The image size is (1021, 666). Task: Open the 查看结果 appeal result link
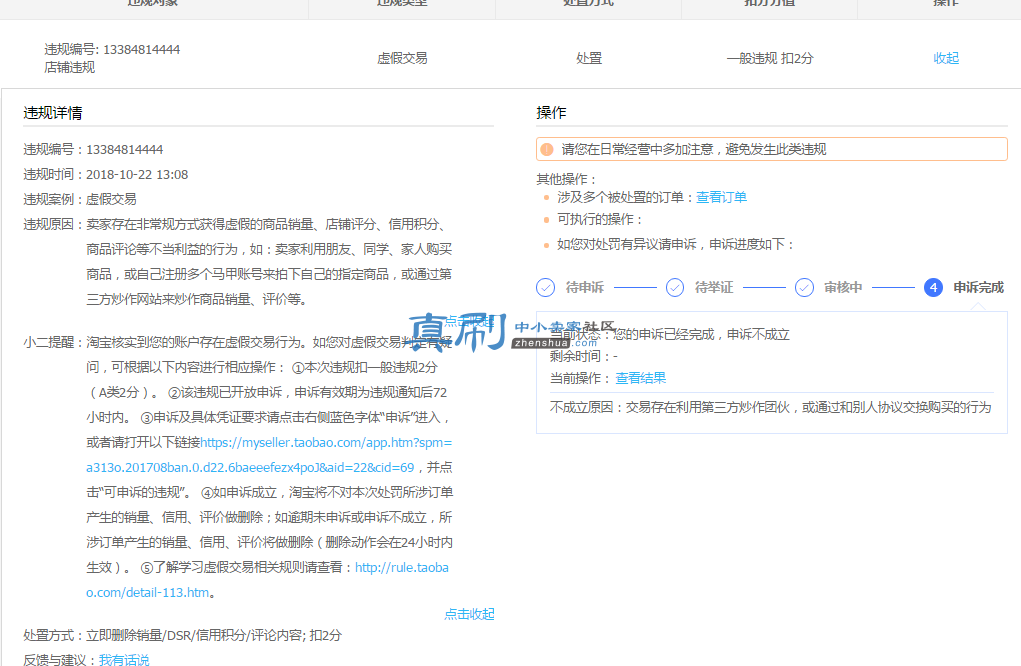click(x=641, y=378)
